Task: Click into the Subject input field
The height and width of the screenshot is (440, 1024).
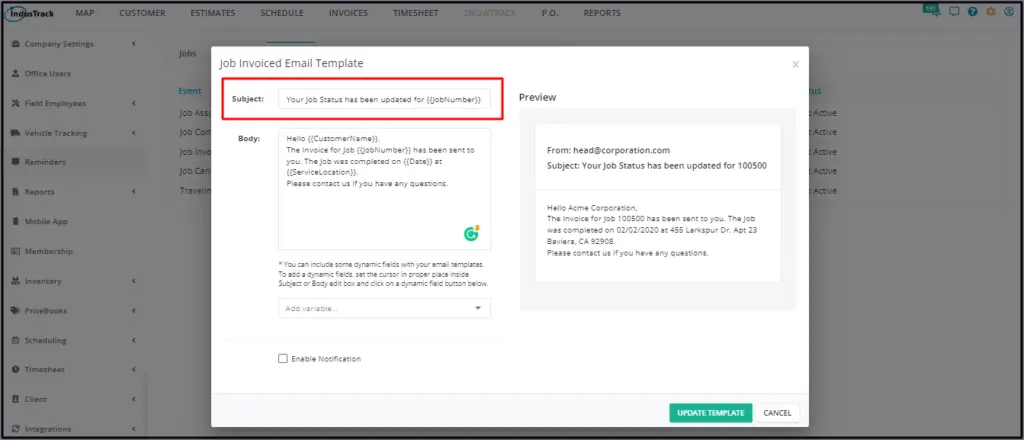Action: pos(384,99)
